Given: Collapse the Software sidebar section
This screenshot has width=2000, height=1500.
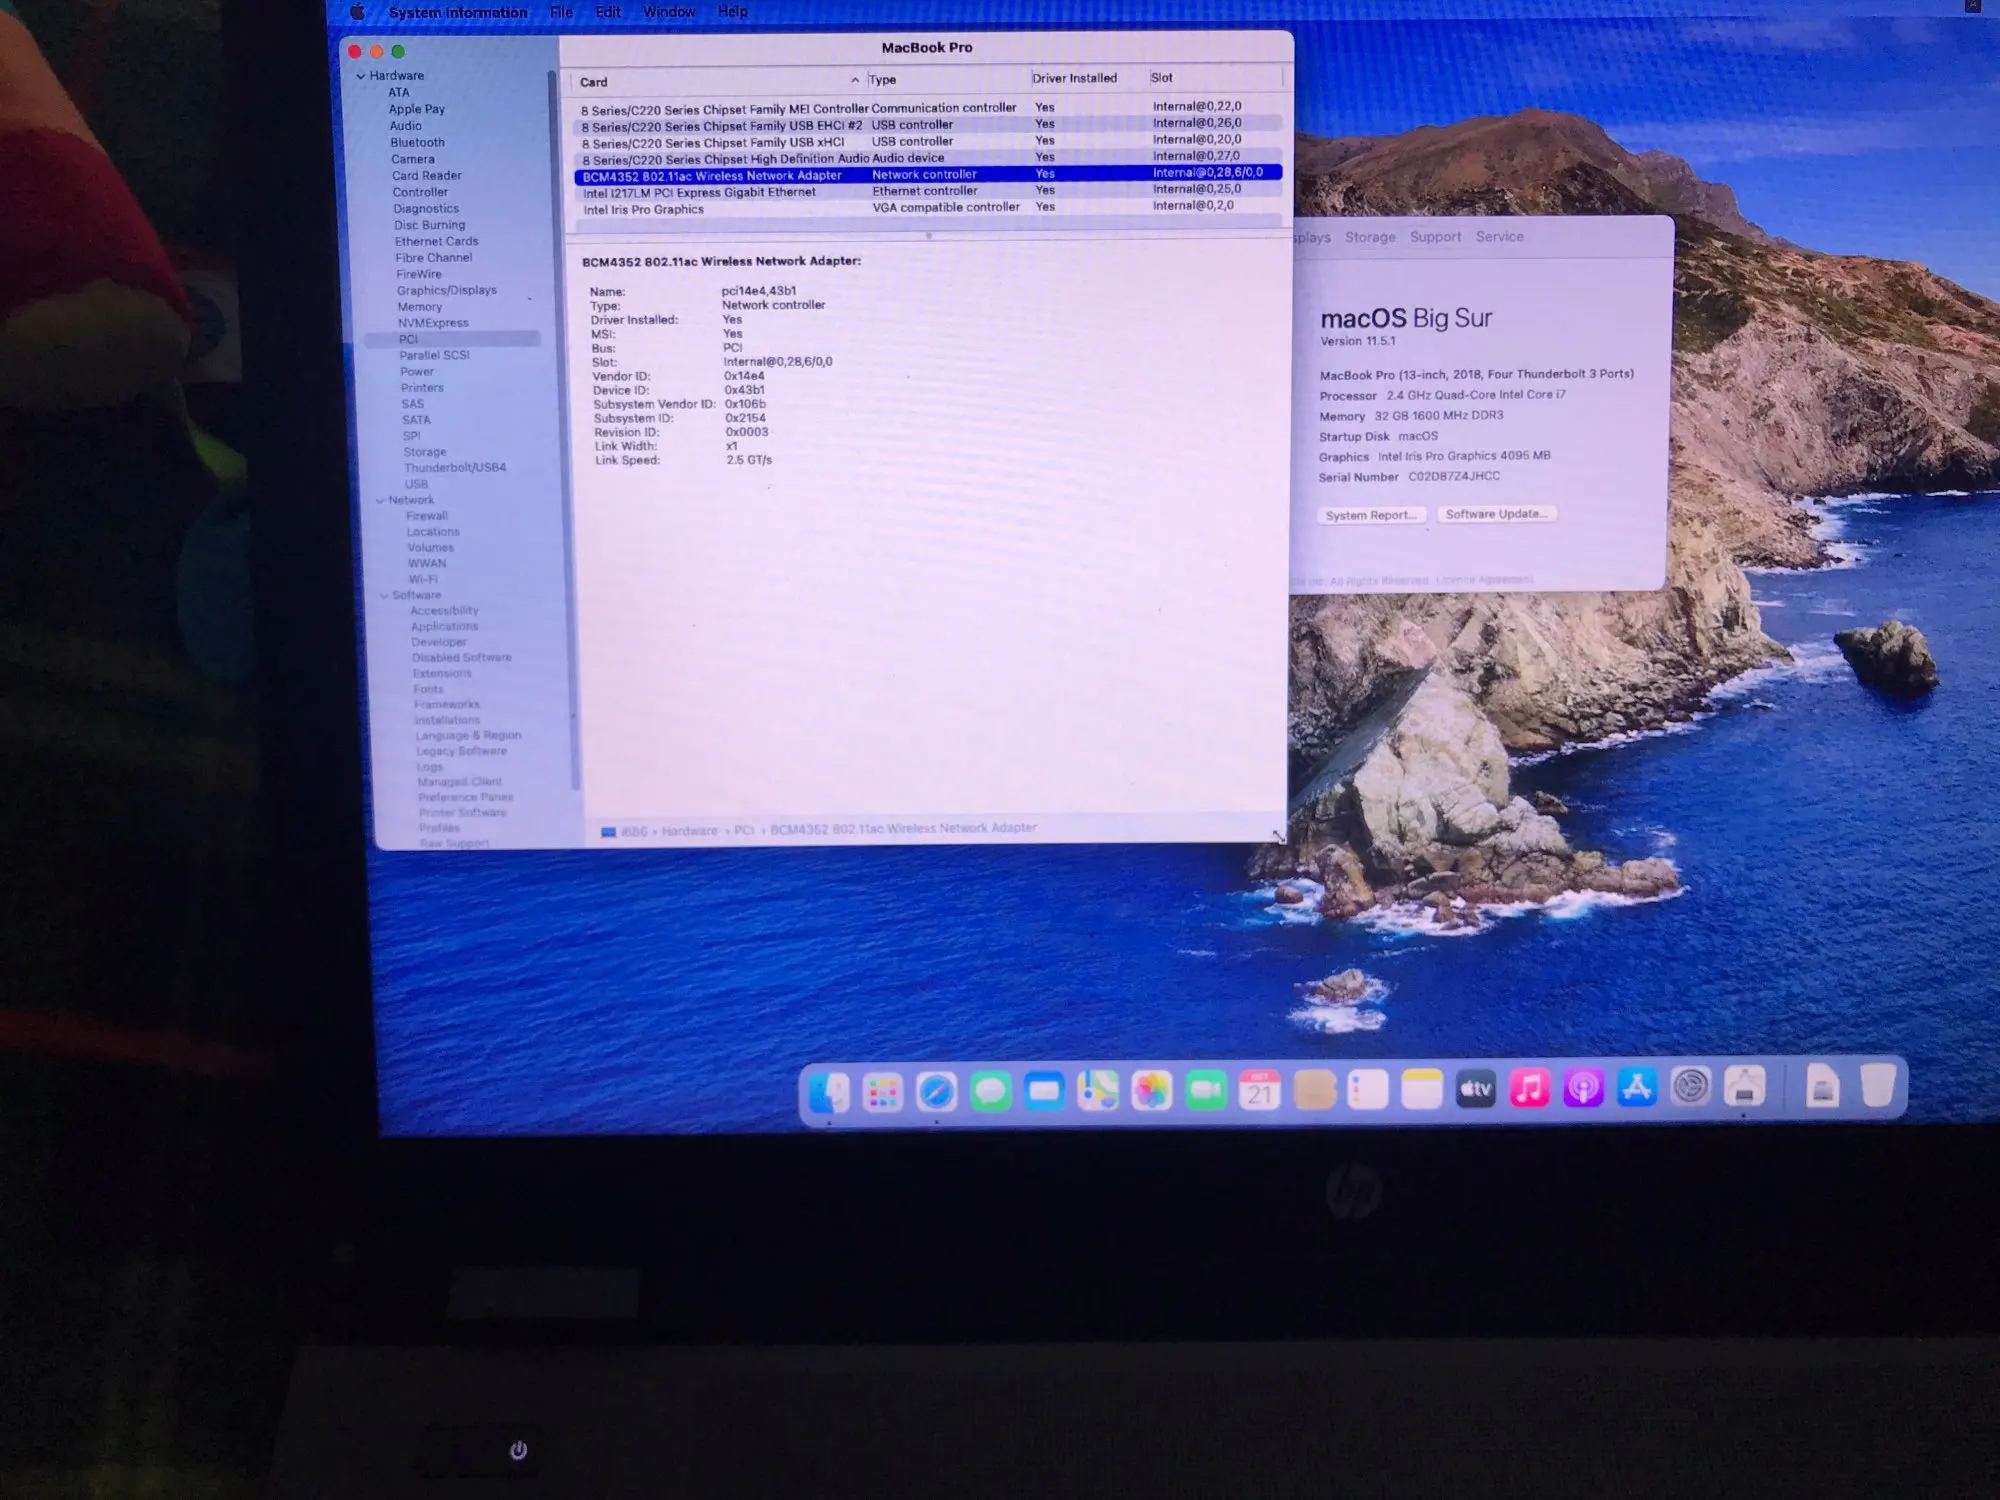Looking at the screenshot, I should coord(384,595).
